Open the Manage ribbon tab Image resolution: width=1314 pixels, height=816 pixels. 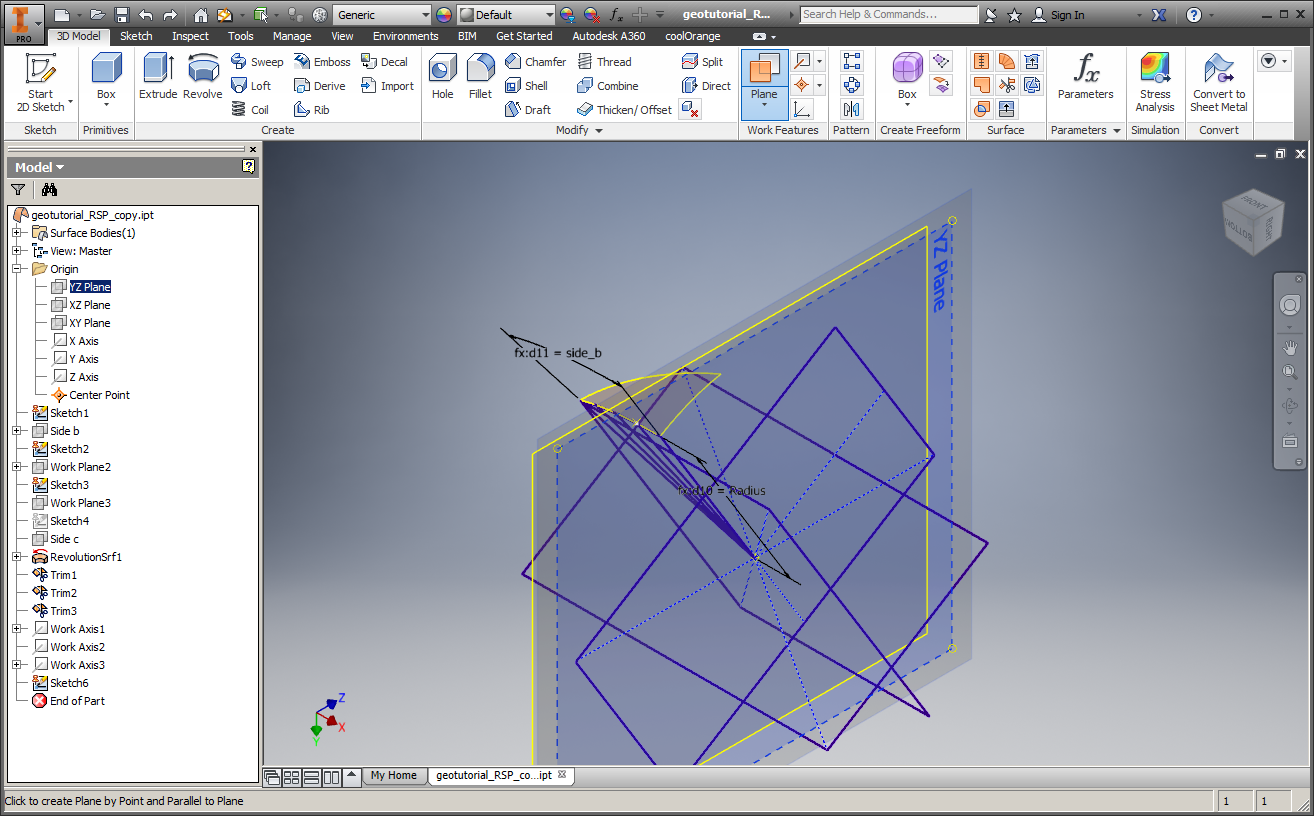292,36
